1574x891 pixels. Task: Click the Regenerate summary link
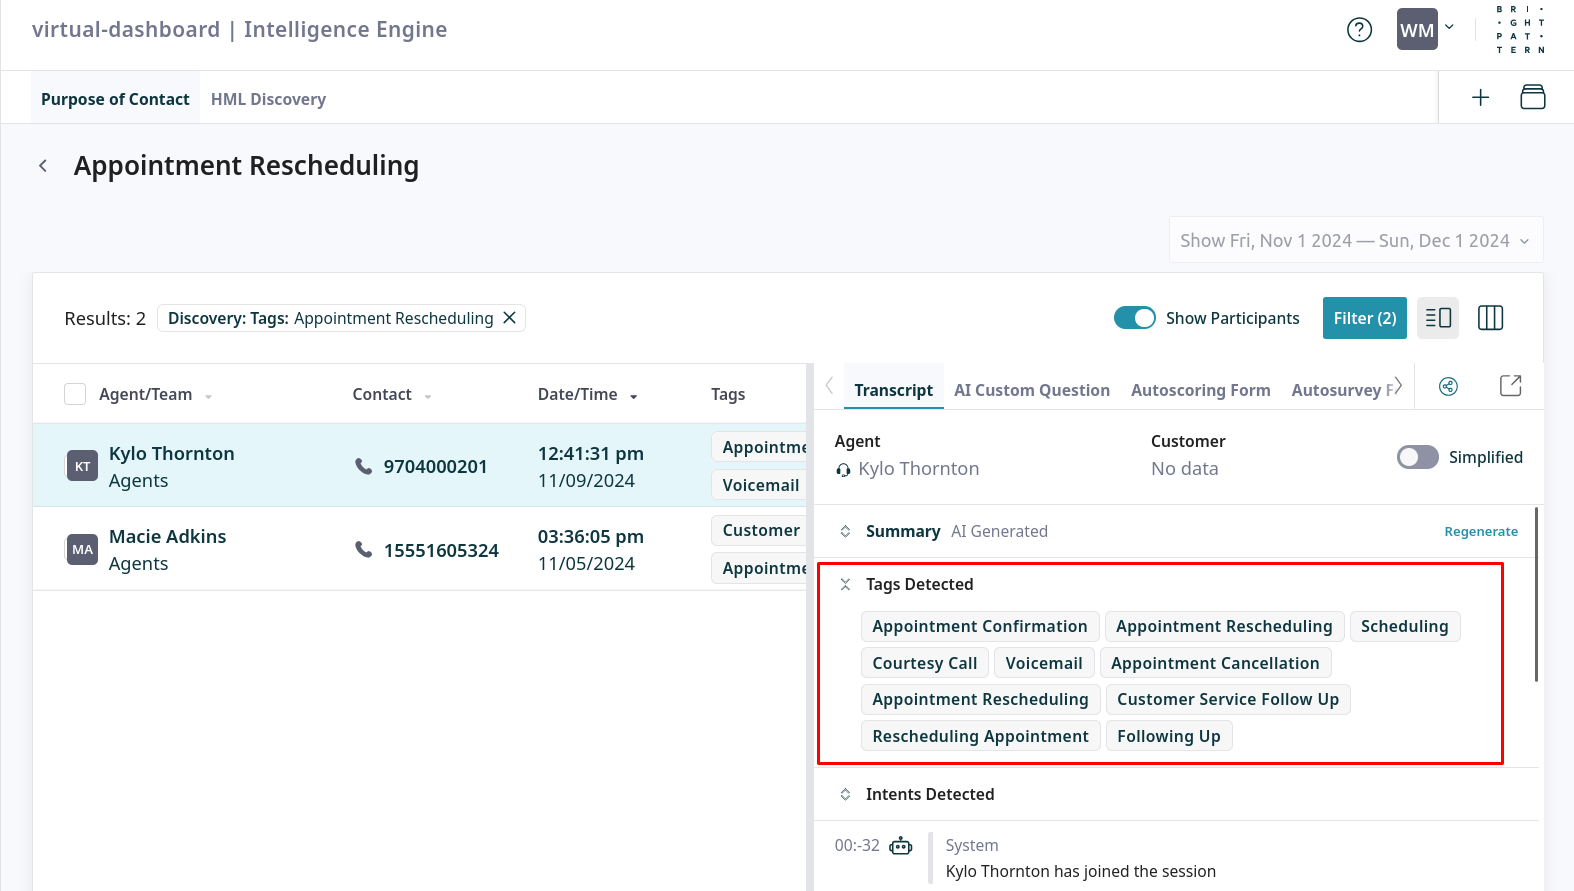pos(1480,532)
